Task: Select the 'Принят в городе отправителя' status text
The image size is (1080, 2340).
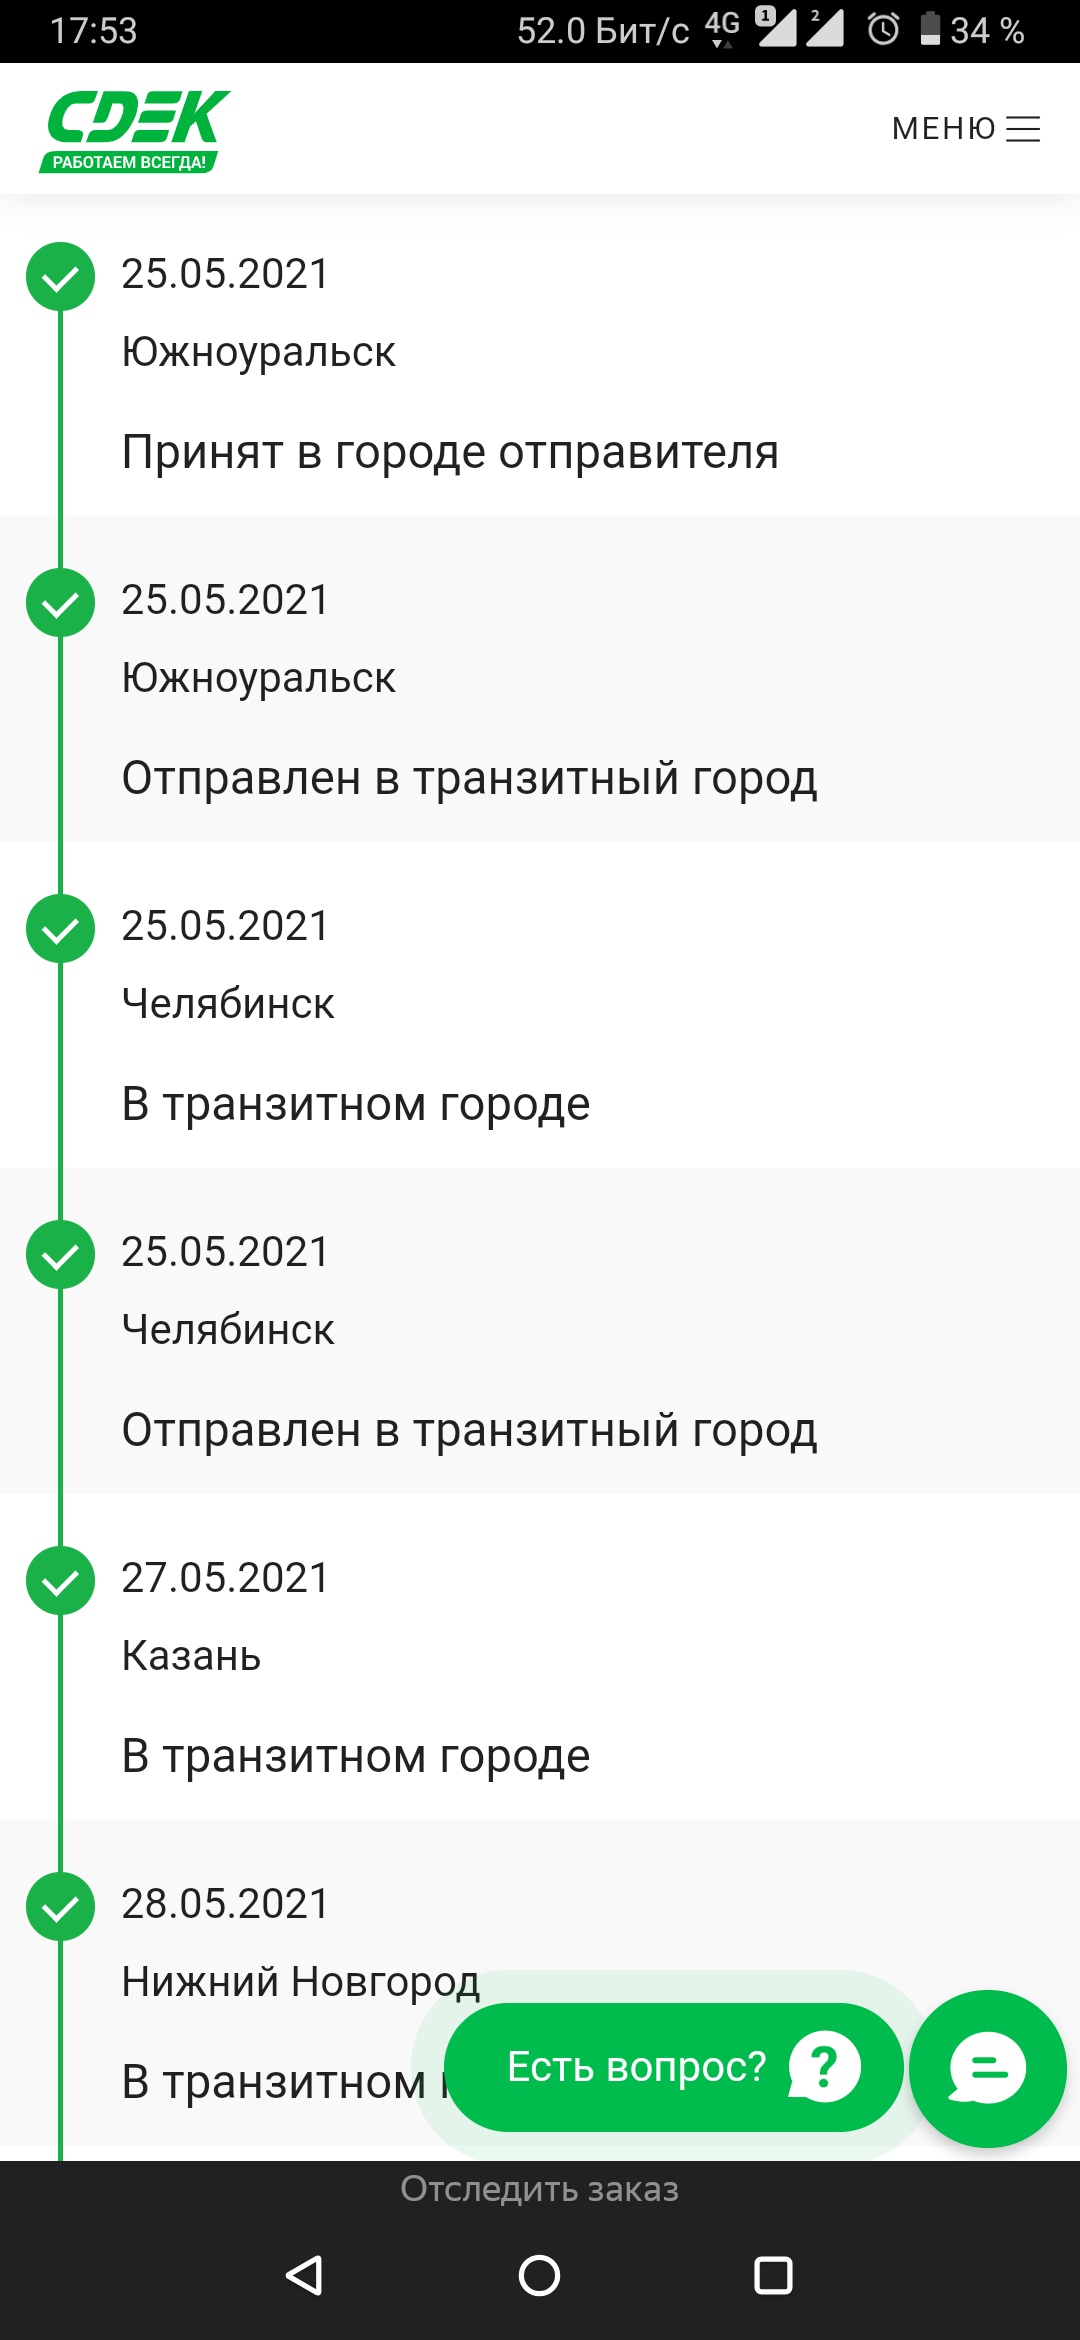Action: (450, 452)
